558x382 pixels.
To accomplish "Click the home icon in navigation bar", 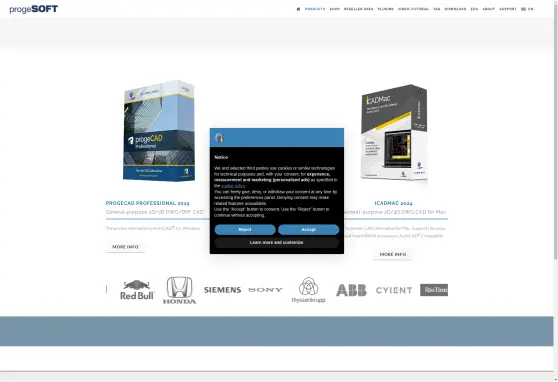I will 298,9.
